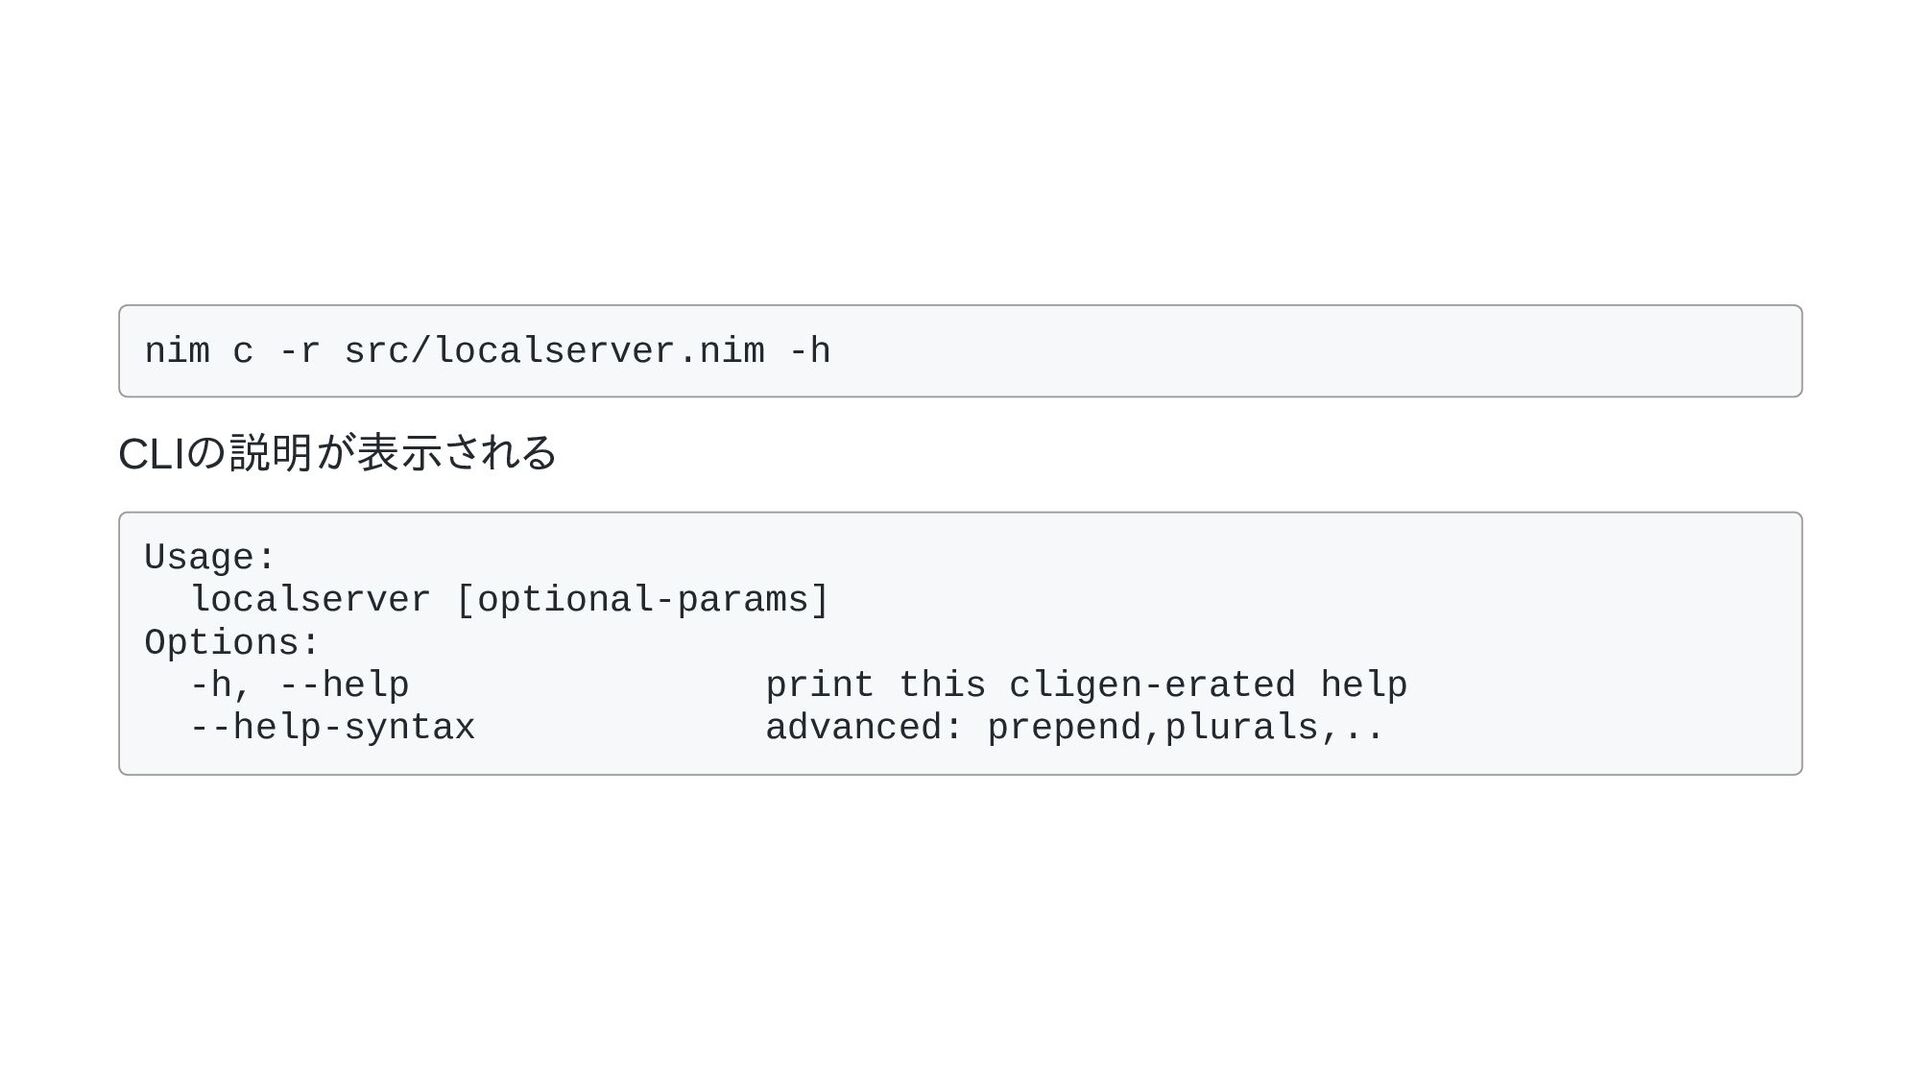The image size is (1920, 1080).
Task: Click '[optional-params]' in usage line
Action: pos(642,600)
